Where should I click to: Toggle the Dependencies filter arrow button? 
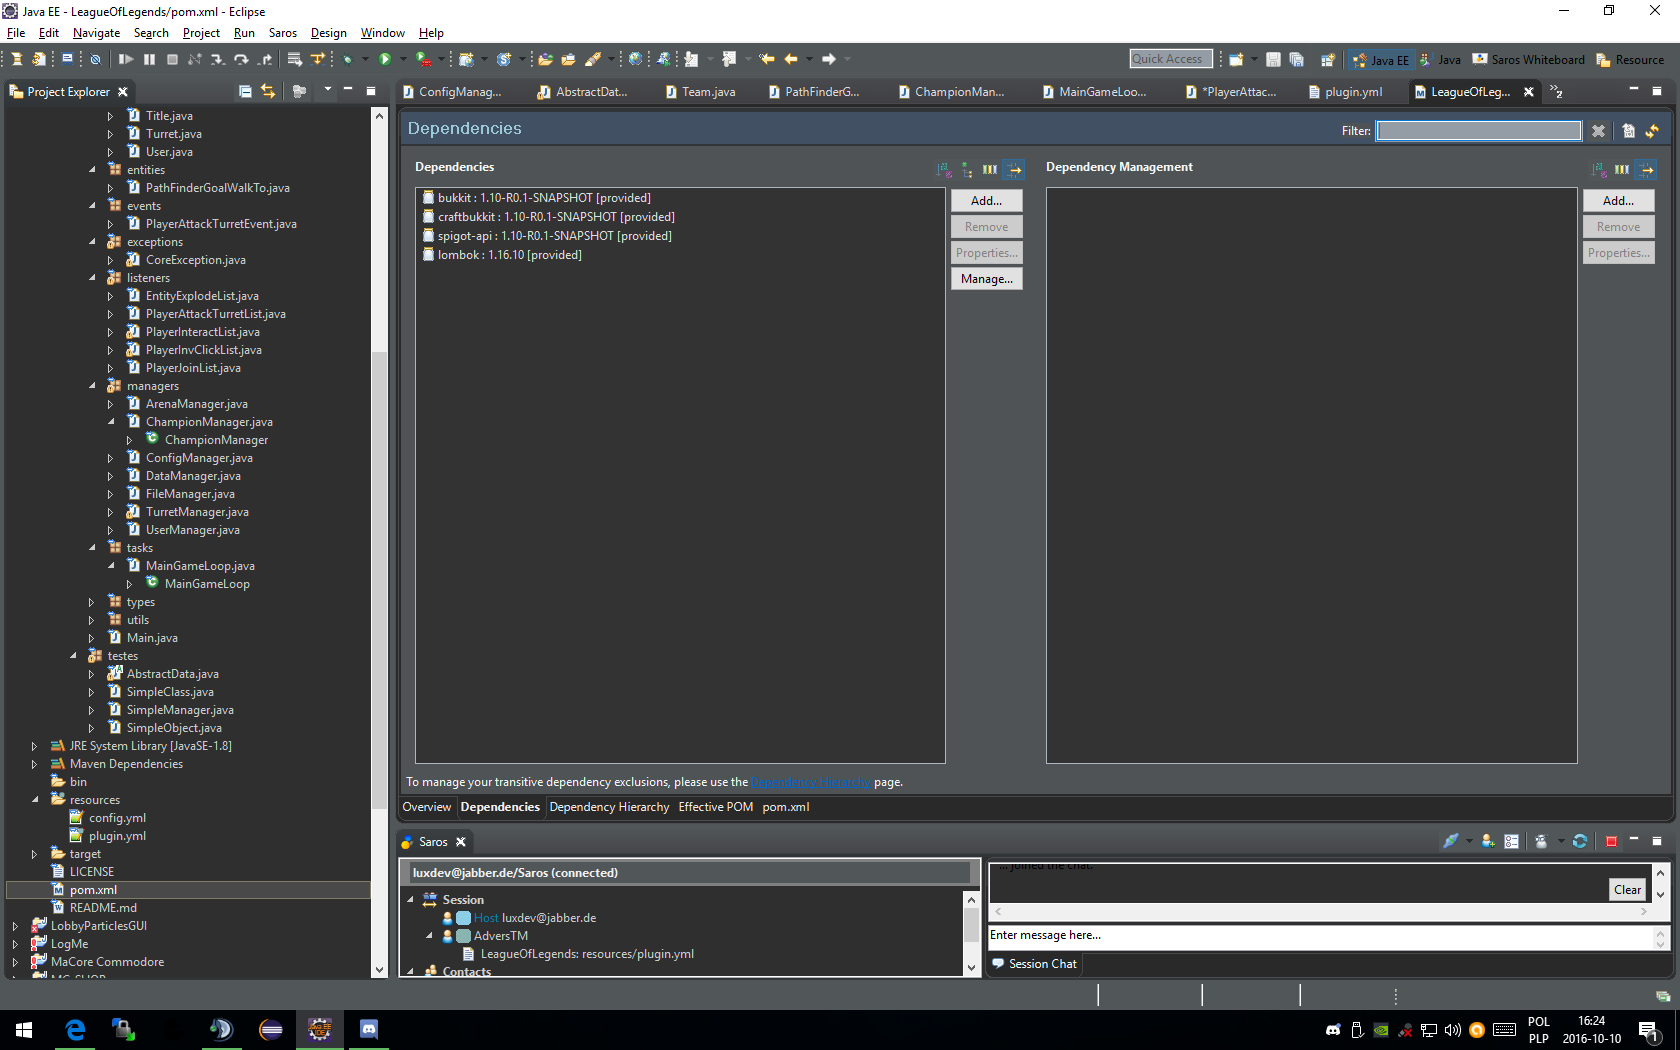coord(1014,169)
